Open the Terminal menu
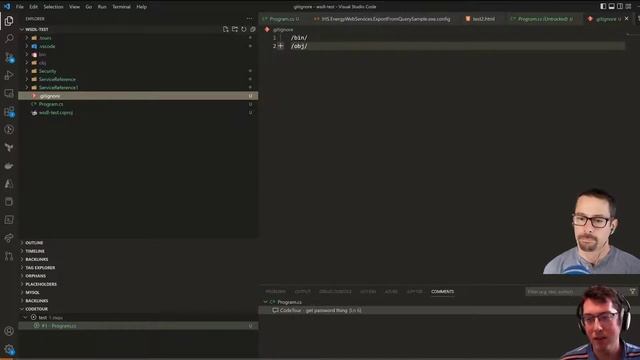The image size is (640, 360). tap(121, 7)
